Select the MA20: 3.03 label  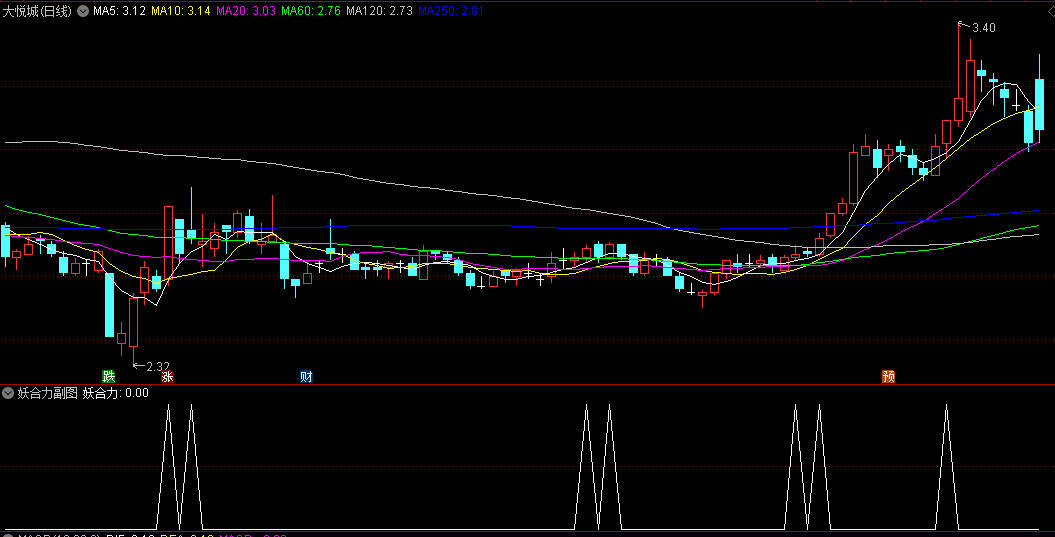pos(246,11)
